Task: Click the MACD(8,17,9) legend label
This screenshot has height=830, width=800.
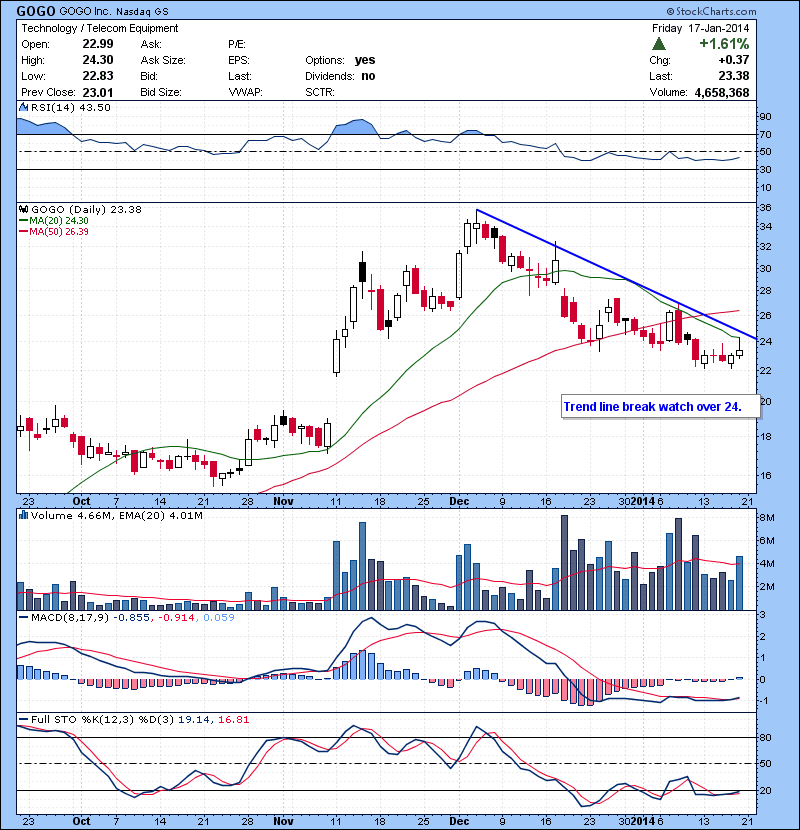Action: (70, 617)
